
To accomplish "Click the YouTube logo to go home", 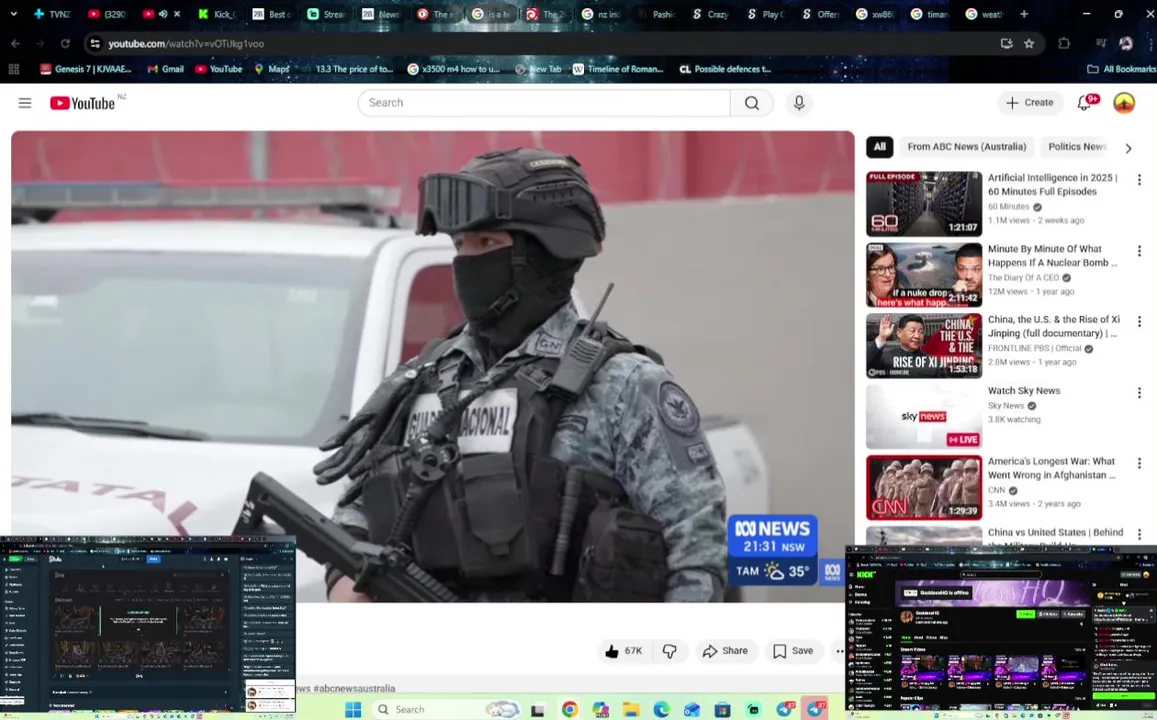I will pyautogui.click(x=83, y=103).
